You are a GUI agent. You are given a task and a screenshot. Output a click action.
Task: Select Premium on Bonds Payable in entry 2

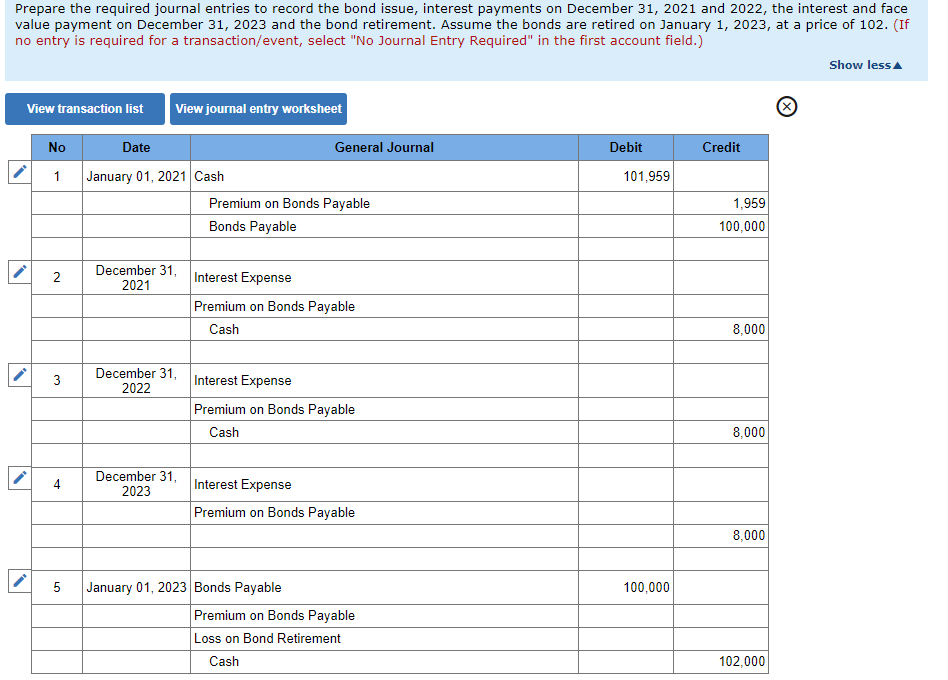384,306
